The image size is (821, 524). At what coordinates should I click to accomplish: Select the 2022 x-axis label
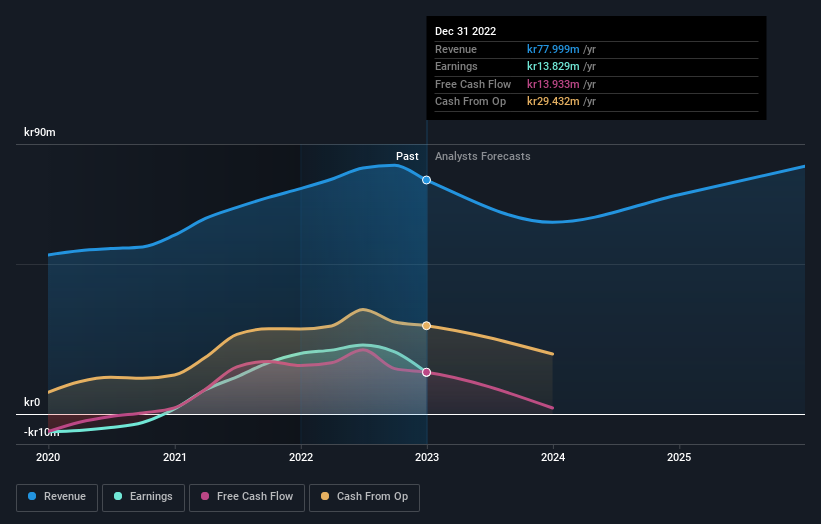click(x=301, y=457)
